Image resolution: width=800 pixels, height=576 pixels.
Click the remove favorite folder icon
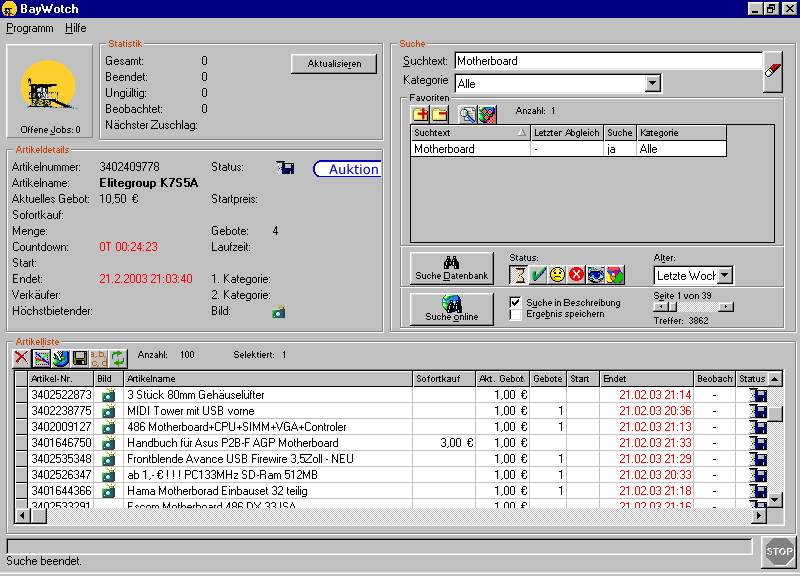pyautogui.click(x=439, y=113)
